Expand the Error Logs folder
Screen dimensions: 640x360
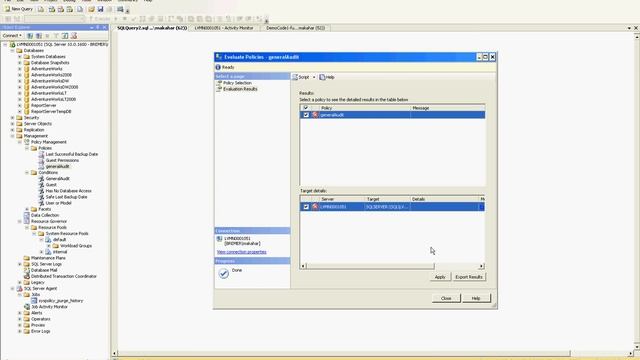(20, 331)
